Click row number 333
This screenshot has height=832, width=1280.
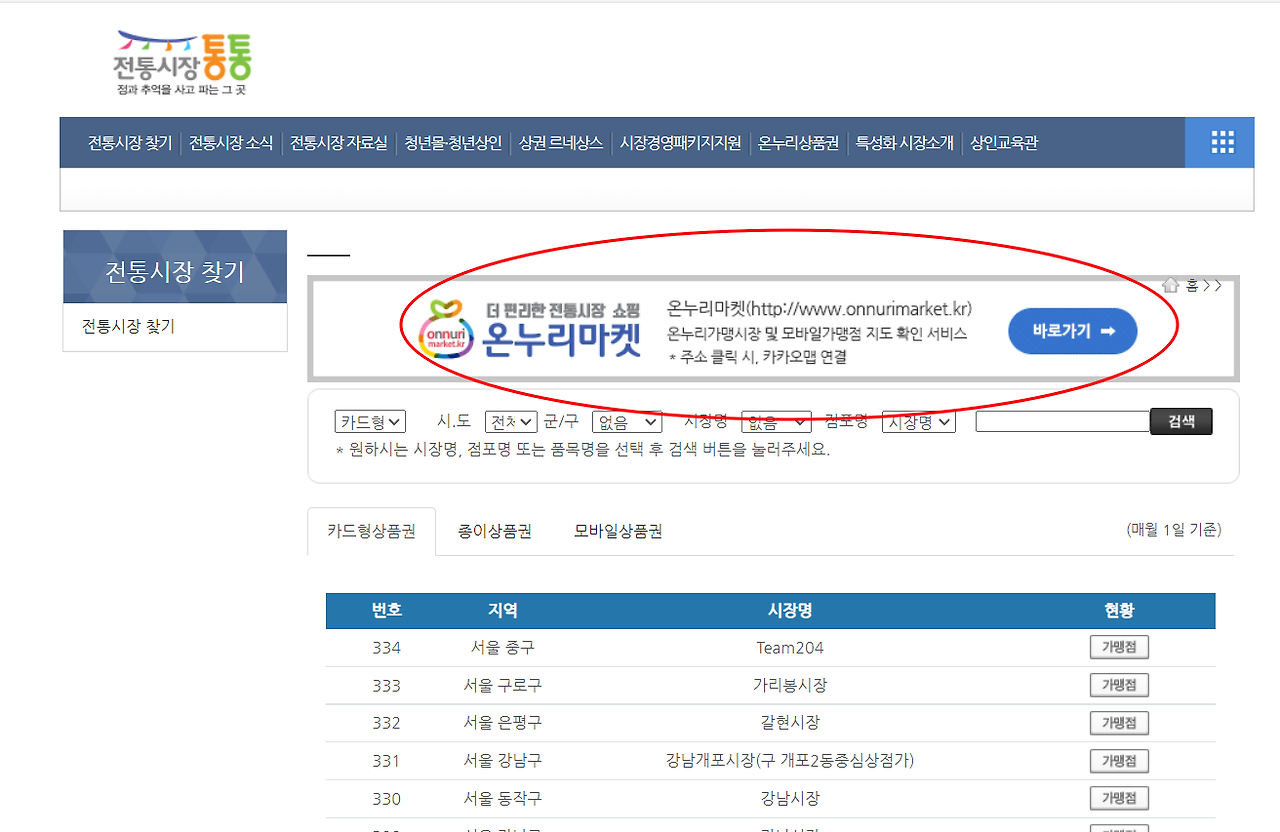(x=386, y=686)
